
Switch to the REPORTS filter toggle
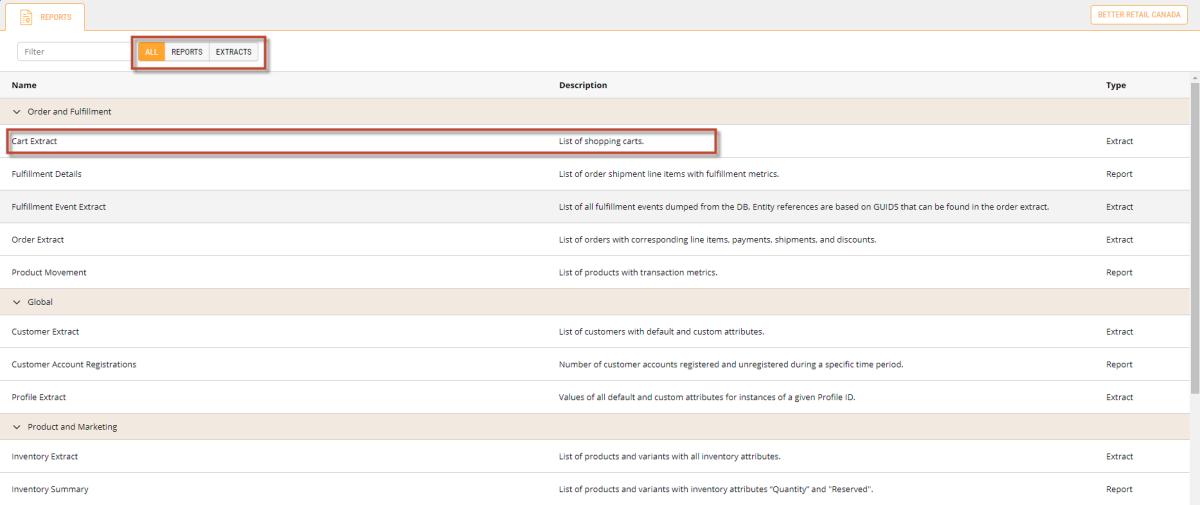tap(187, 52)
